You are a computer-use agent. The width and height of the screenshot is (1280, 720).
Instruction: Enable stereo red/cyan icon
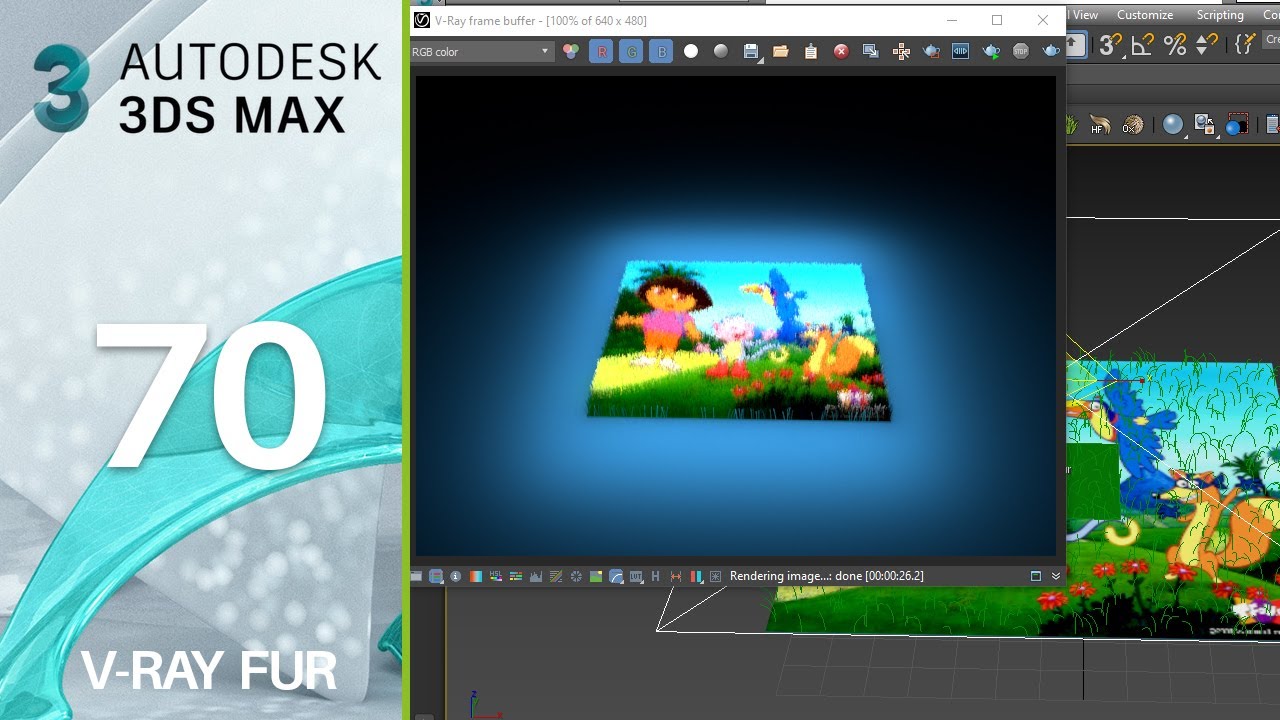coord(696,576)
